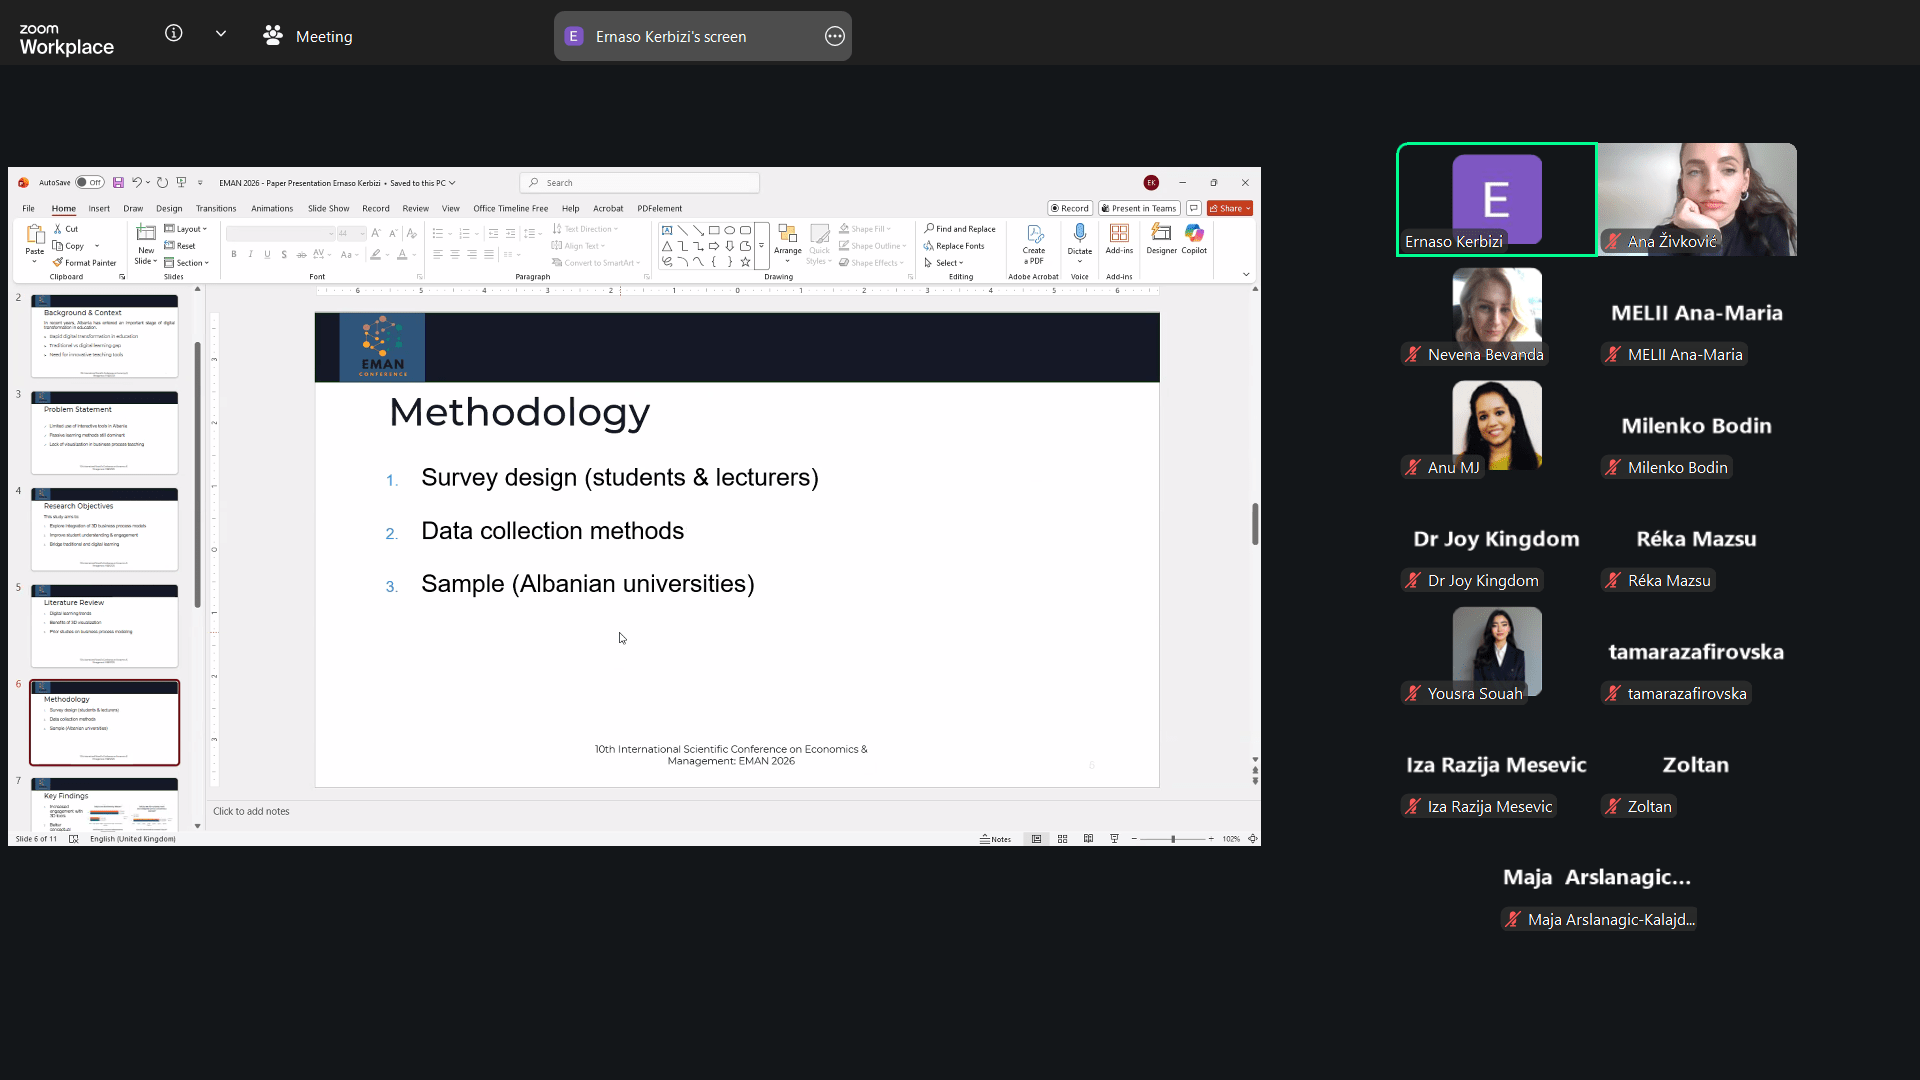Click Create a PDF Acrobat icon
Viewport: 1920px width, 1080px height.
[1034, 236]
